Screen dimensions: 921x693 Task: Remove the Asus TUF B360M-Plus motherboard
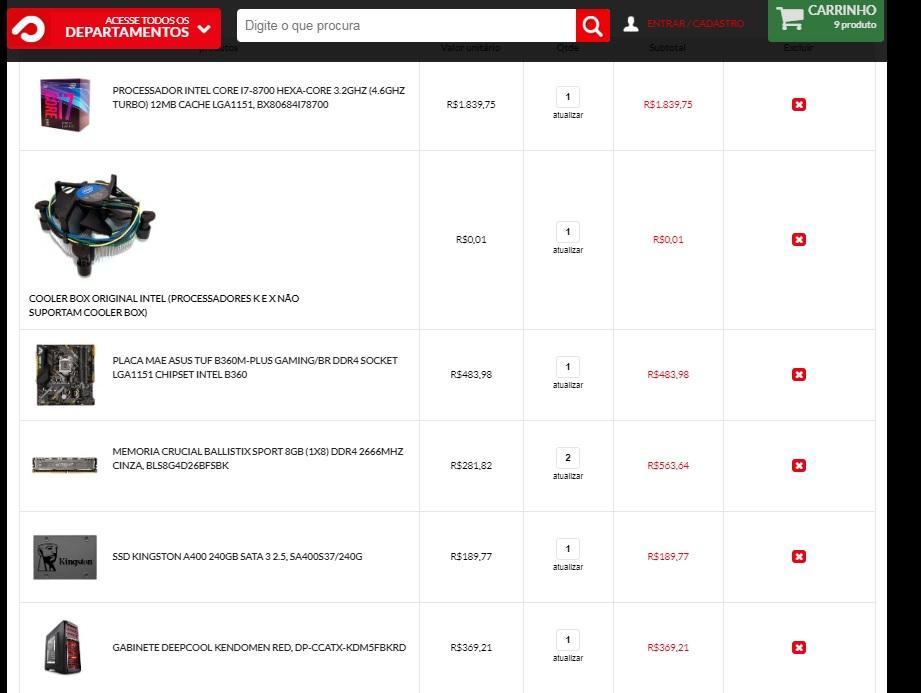click(x=799, y=375)
